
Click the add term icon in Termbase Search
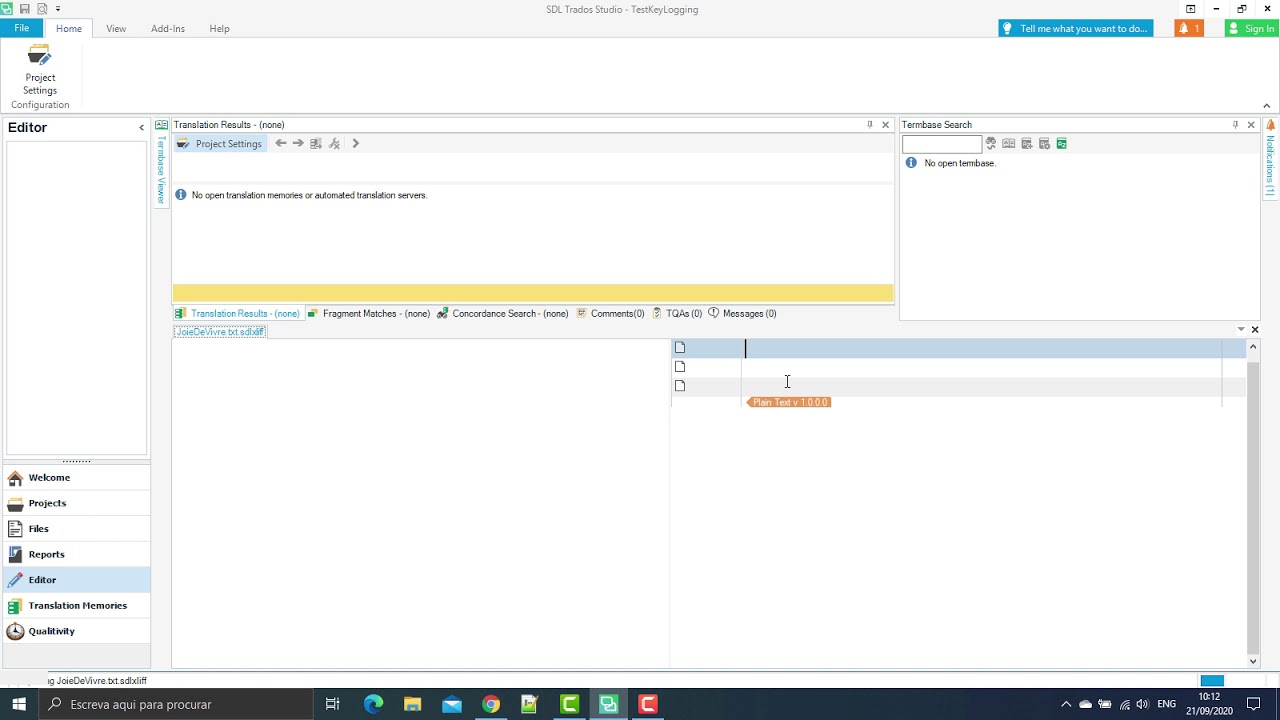(1027, 143)
